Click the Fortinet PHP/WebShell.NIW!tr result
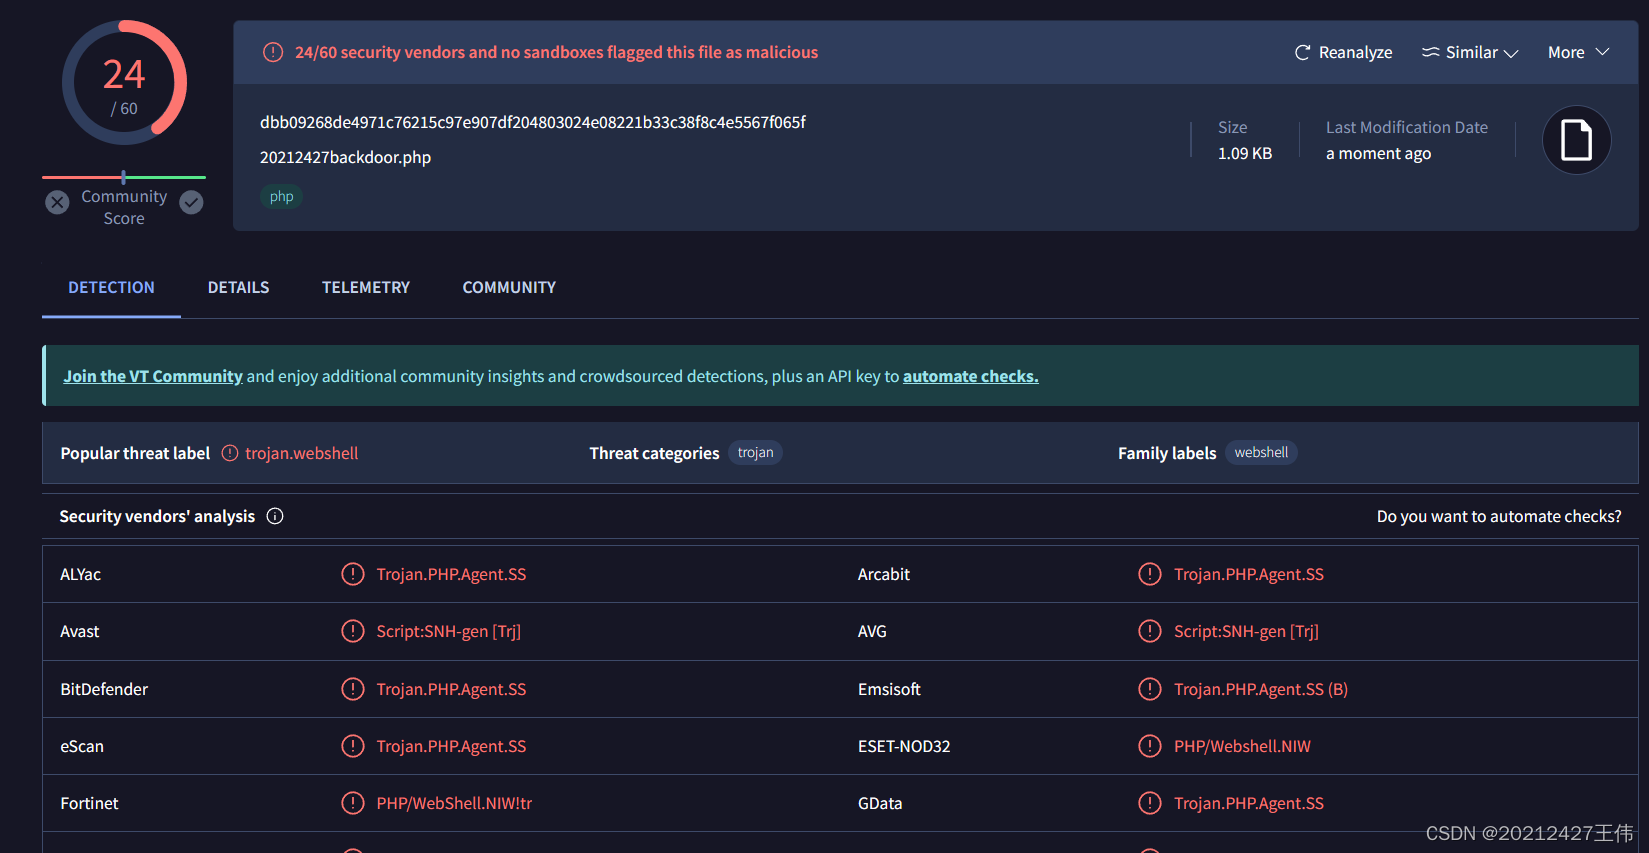The width and height of the screenshot is (1649, 853). click(x=454, y=803)
